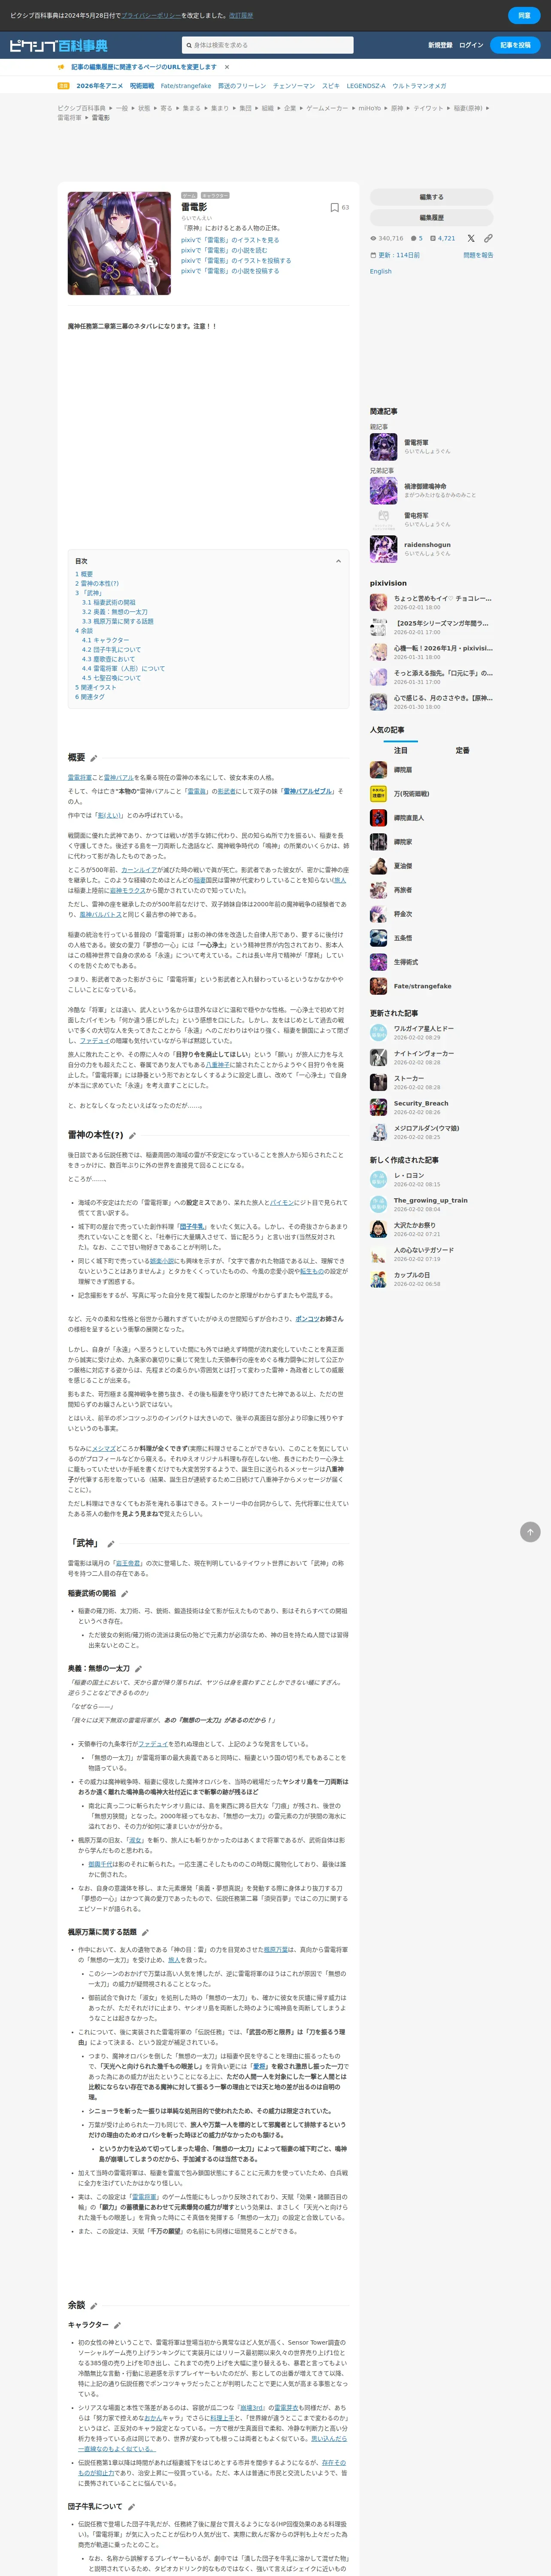Open new article The_growing_up_train
The image size is (551, 2576).
431,1200
